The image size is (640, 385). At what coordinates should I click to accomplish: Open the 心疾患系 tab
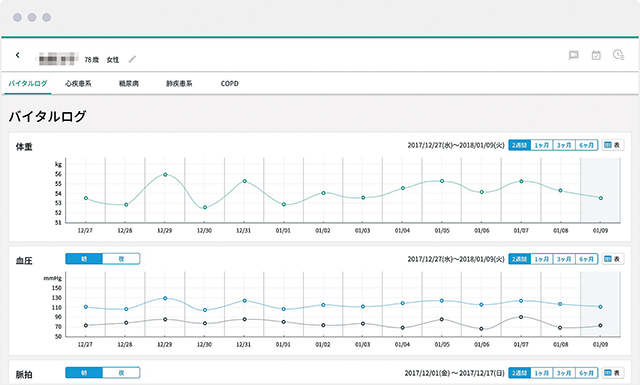click(78, 83)
